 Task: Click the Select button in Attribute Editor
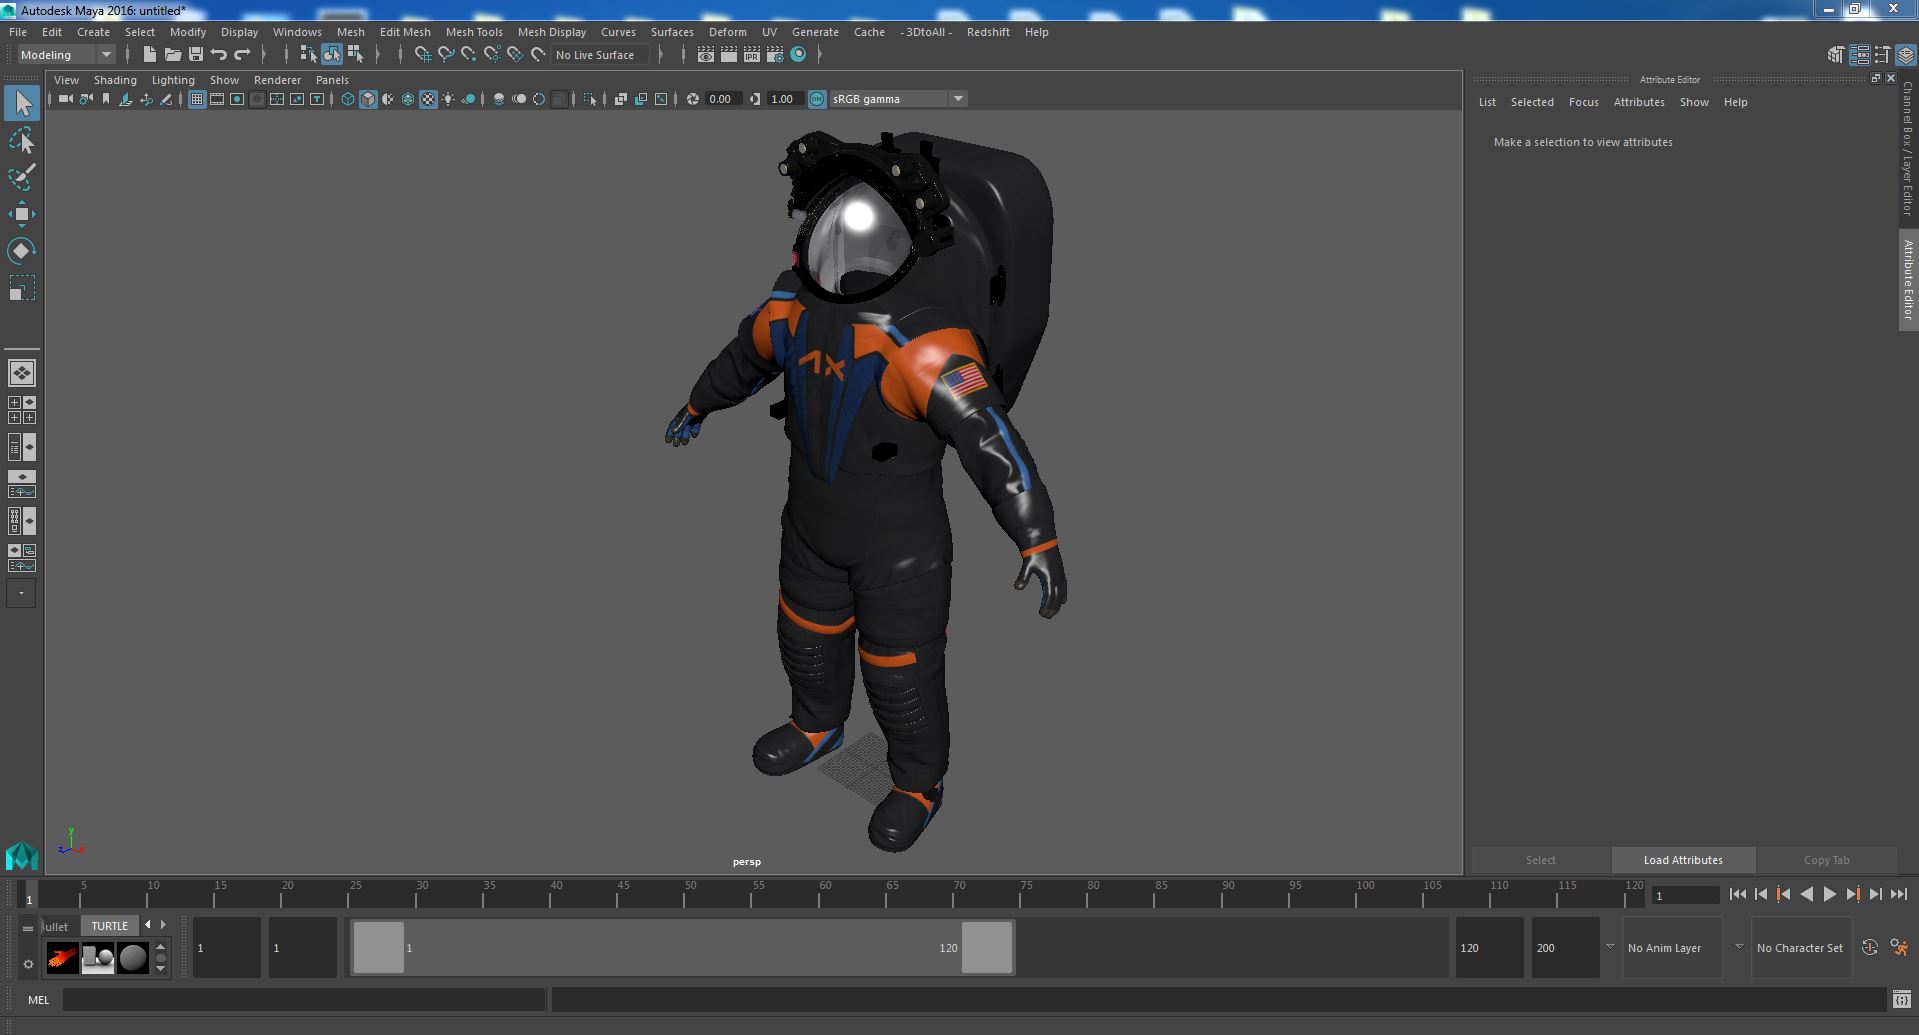(x=1540, y=860)
